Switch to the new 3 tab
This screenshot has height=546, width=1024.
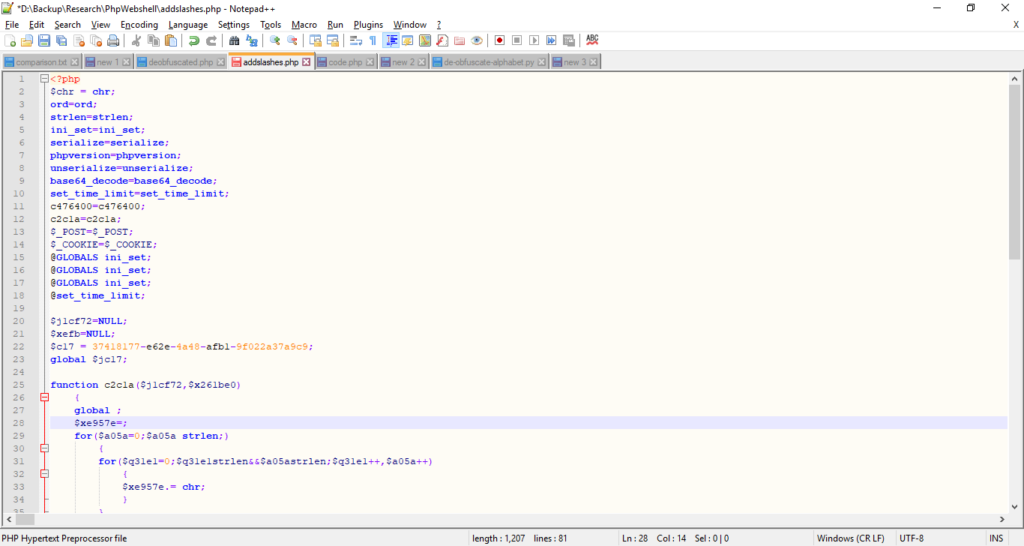[575, 62]
